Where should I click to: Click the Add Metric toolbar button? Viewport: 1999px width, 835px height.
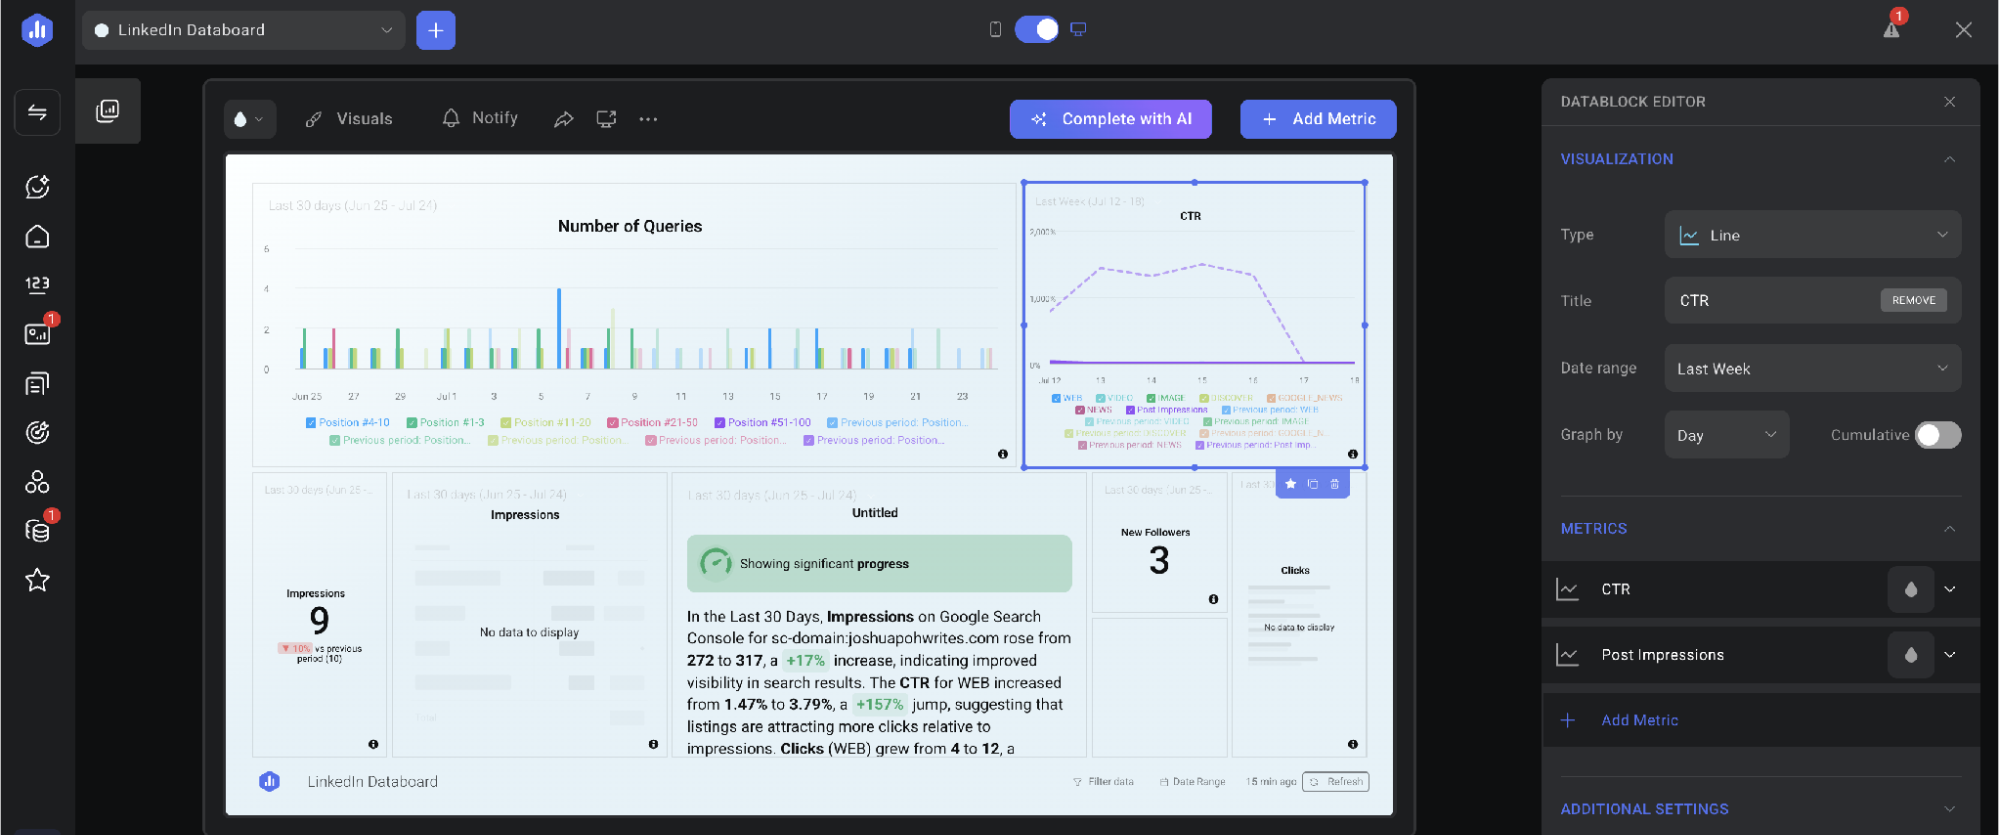pyautogui.click(x=1318, y=119)
